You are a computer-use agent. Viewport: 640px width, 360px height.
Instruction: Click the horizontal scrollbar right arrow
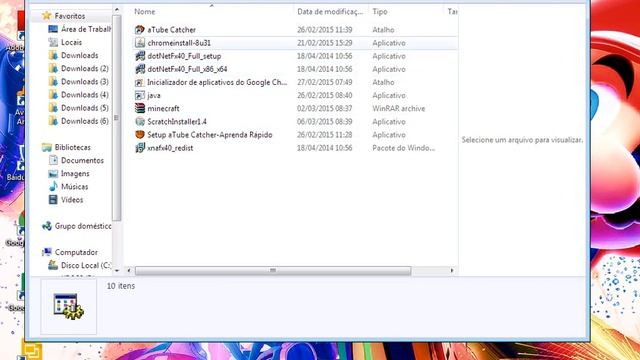coord(452,271)
